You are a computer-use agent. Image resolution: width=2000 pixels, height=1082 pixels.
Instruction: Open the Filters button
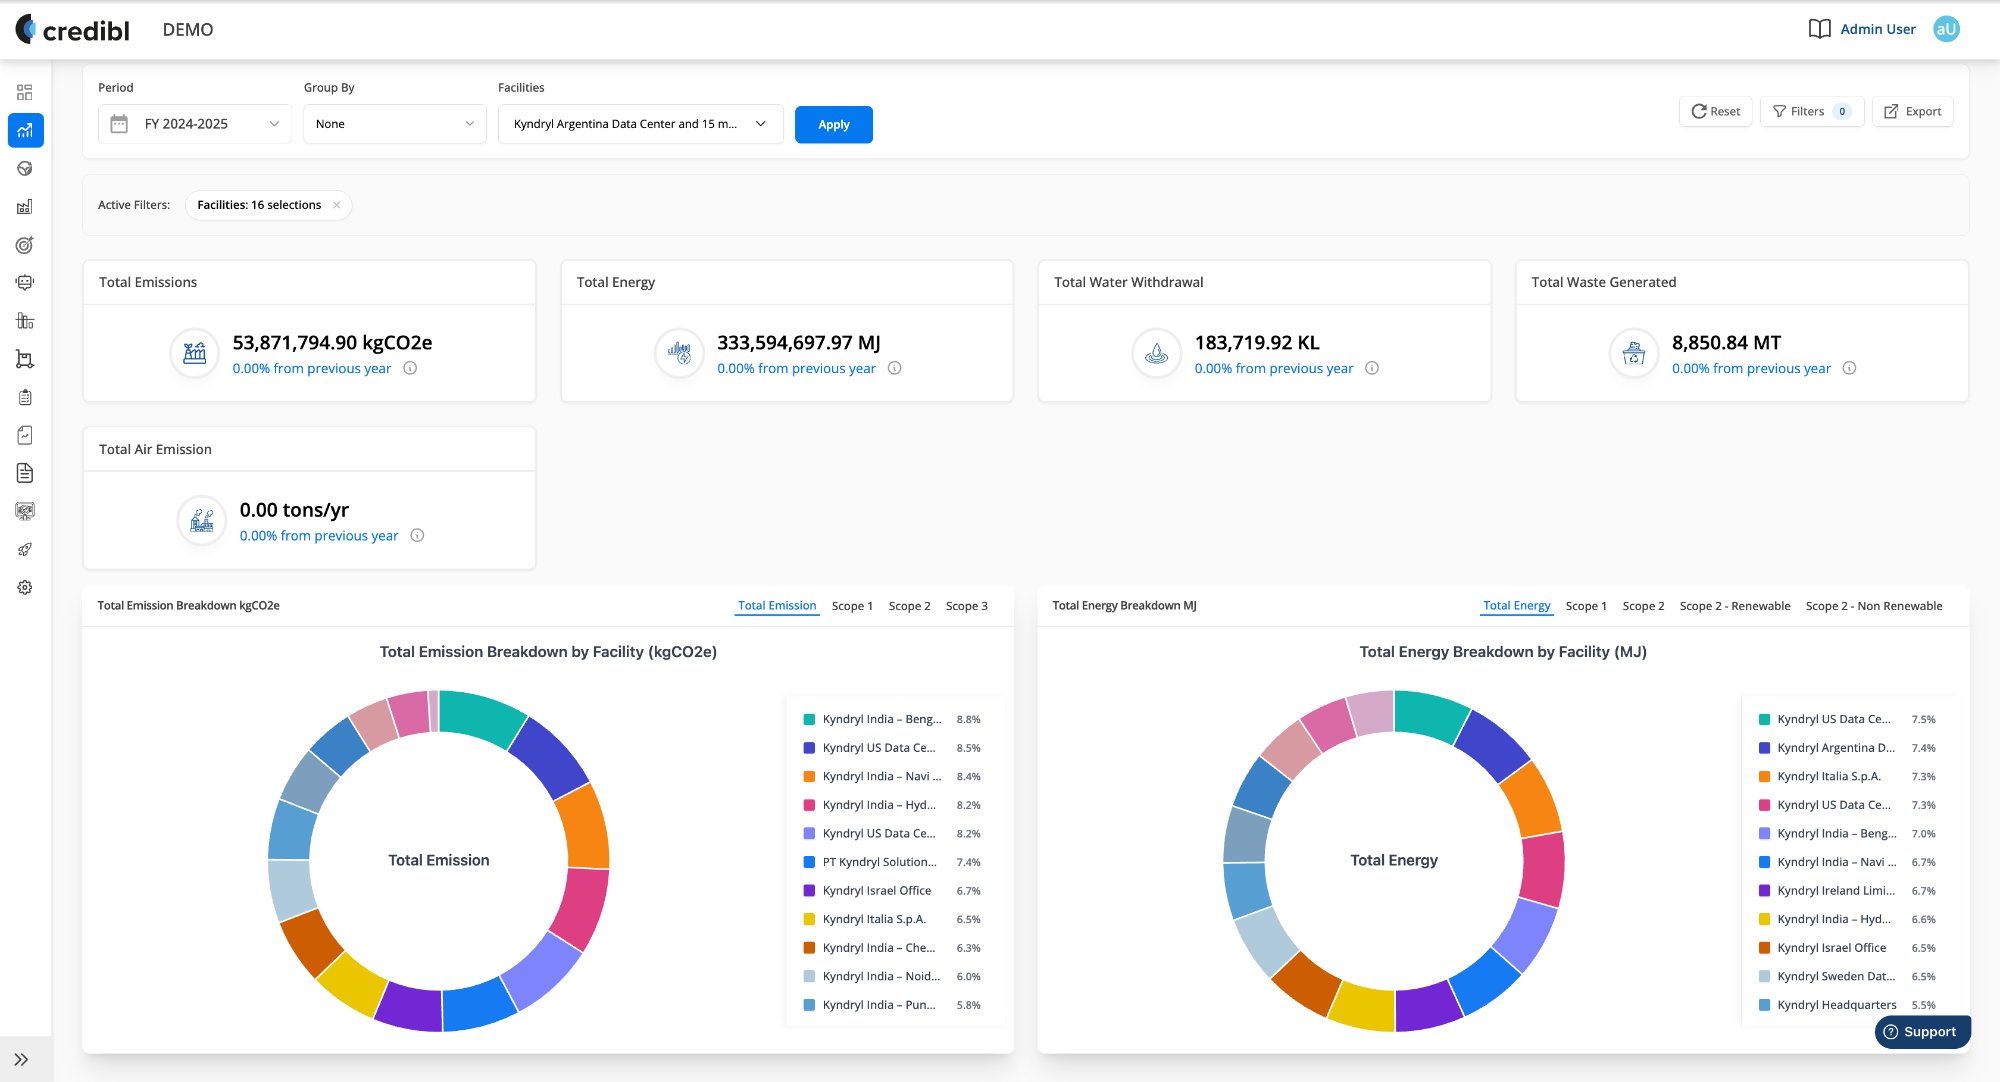click(x=1811, y=111)
